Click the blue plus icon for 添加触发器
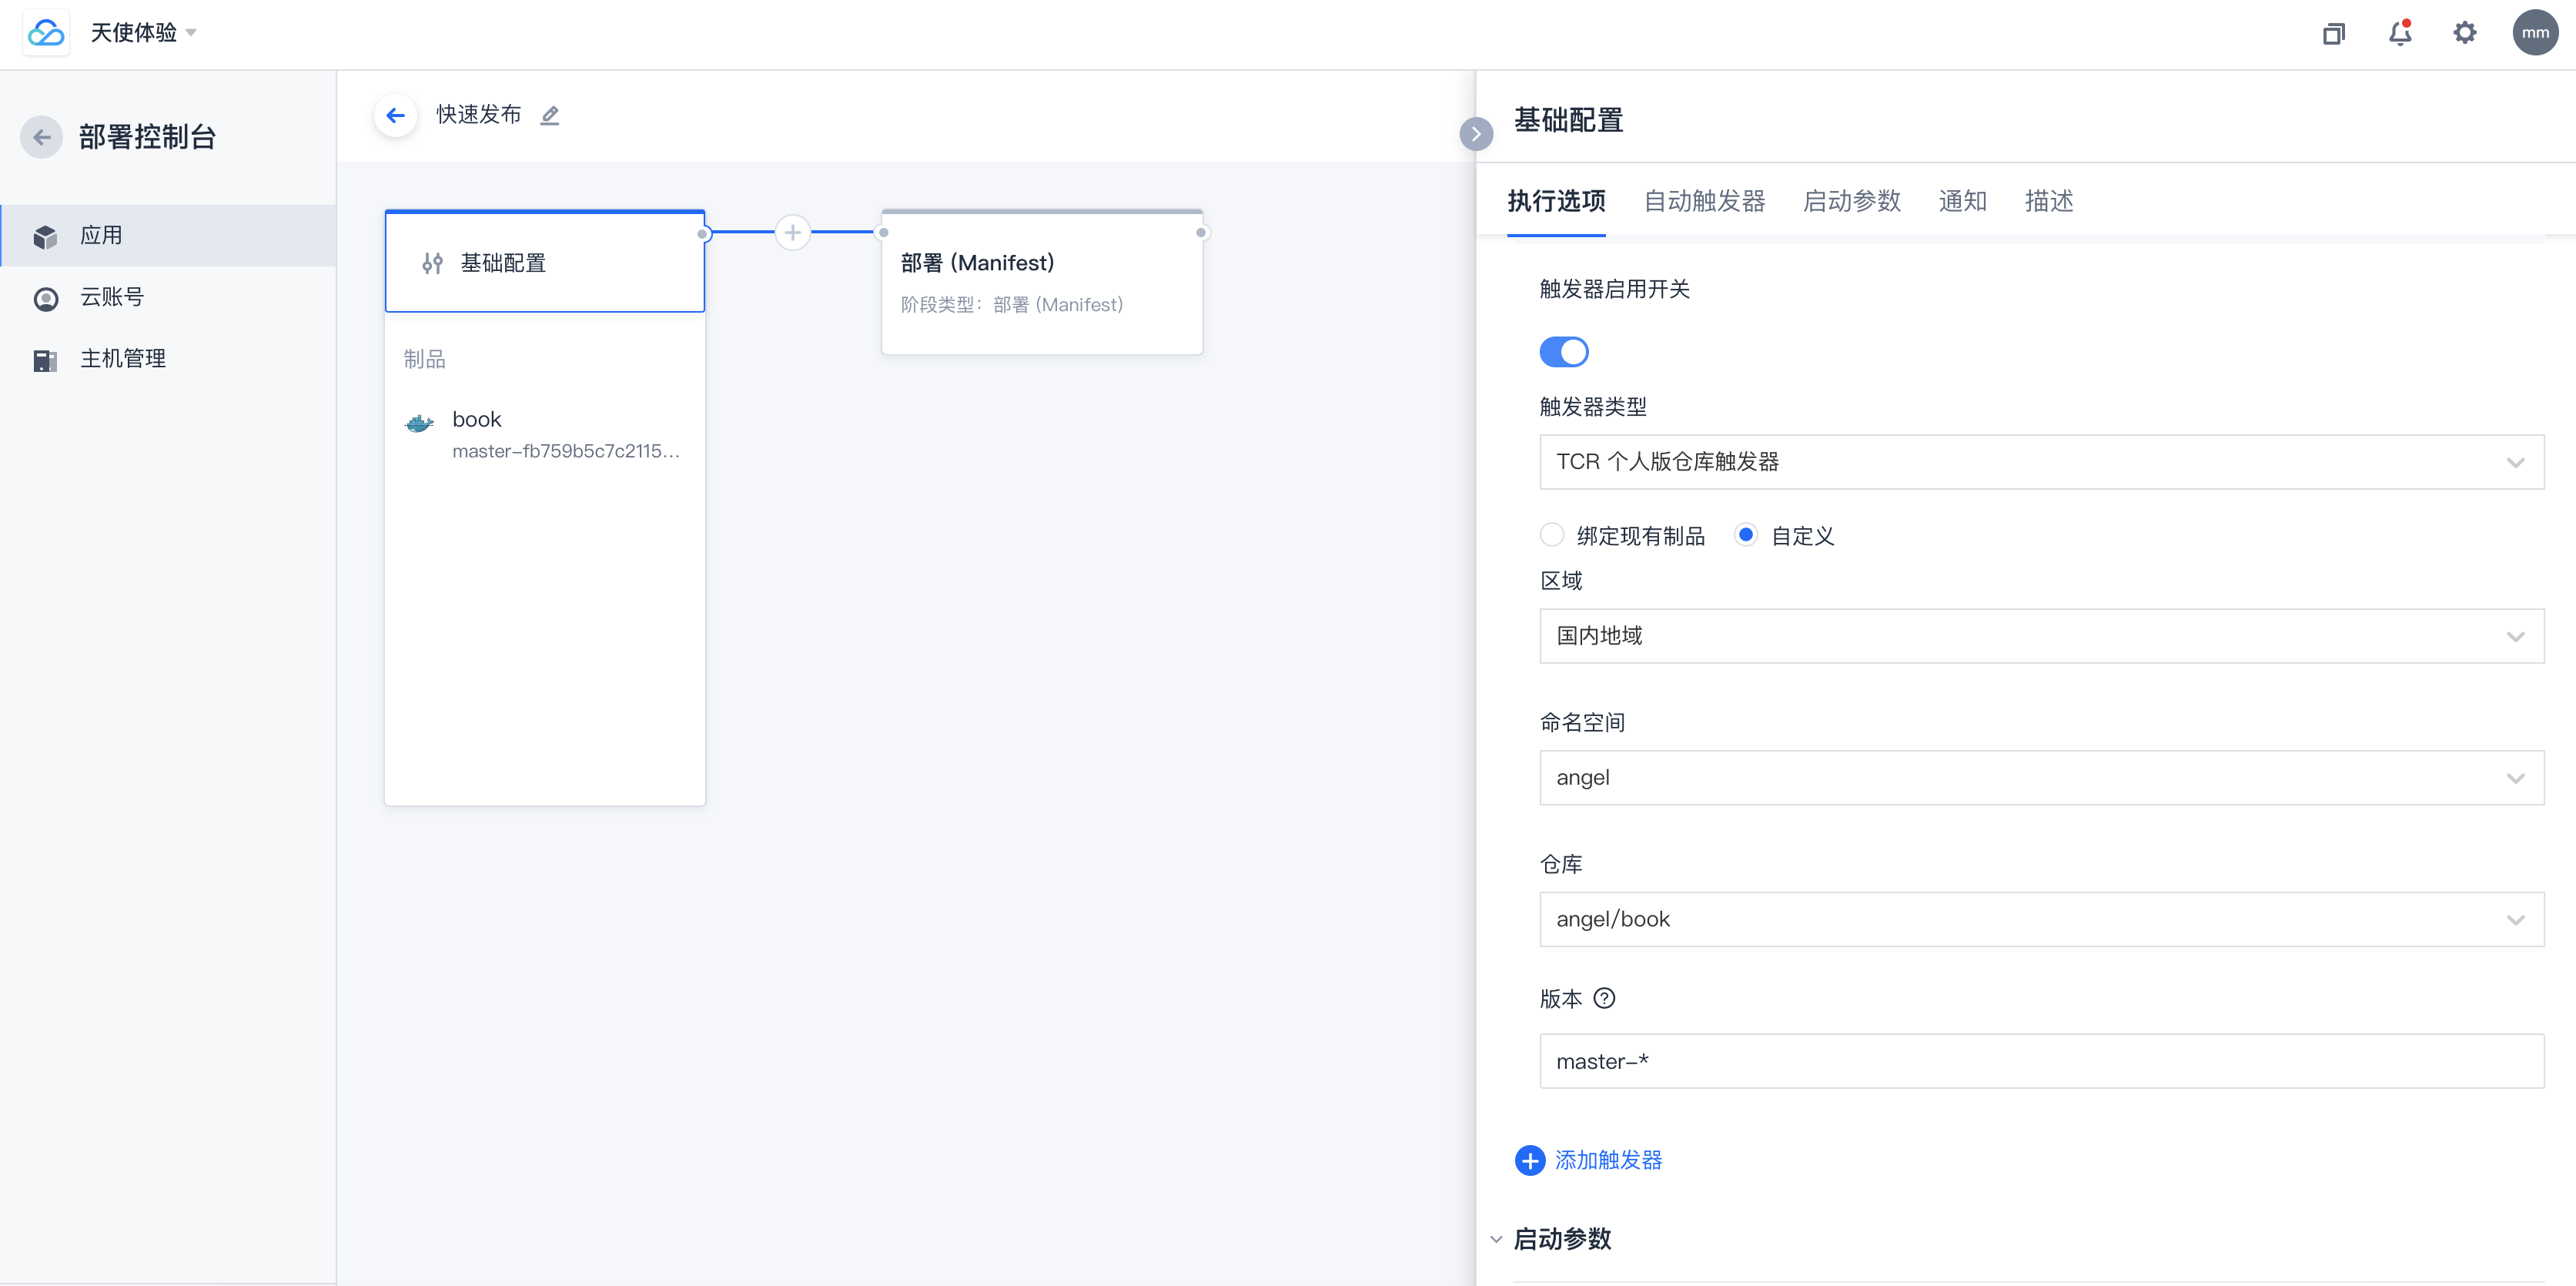This screenshot has width=2576, height=1286. pos(1529,1160)
